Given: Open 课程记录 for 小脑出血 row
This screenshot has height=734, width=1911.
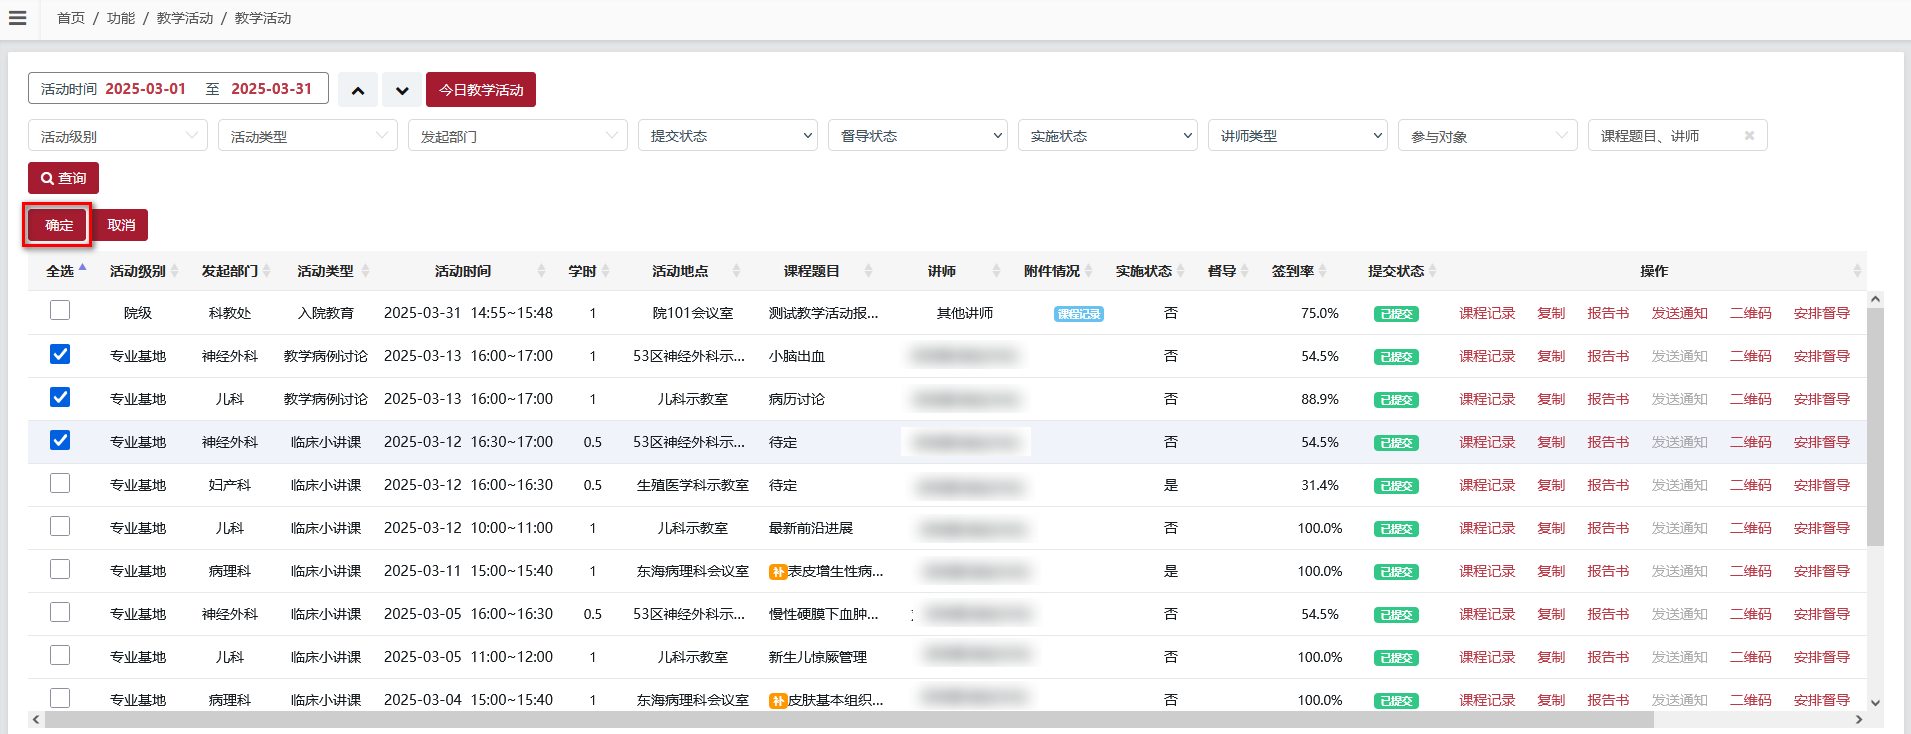Looking at the screenshot, I should pyautogui.click(x=1487, y=356).
